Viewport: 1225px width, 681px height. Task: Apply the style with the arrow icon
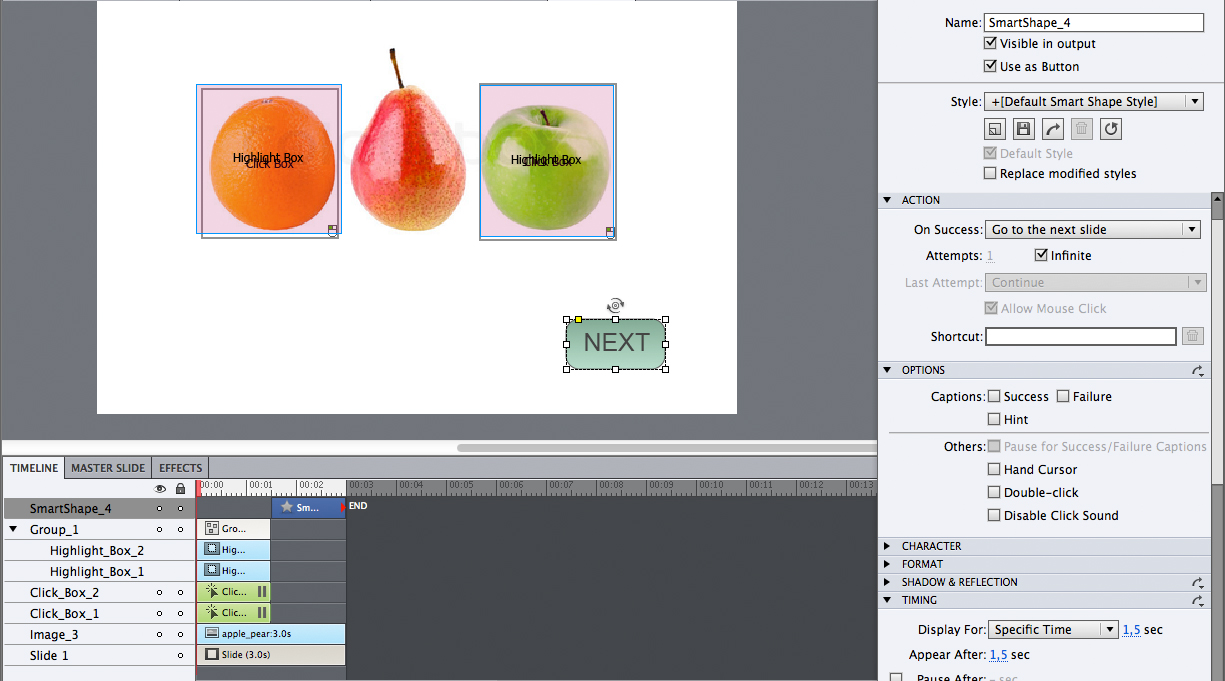pos(1052,128)
